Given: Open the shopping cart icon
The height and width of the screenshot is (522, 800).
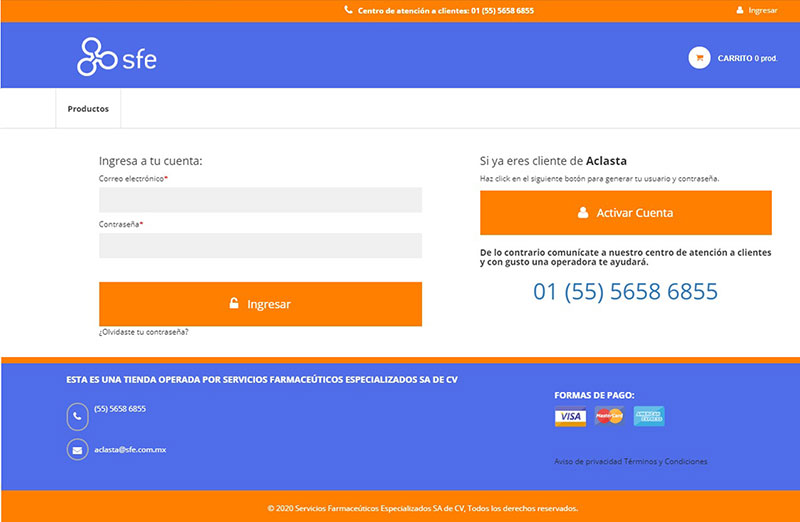Looking at the screenshot, I should [x=699, y=58].
